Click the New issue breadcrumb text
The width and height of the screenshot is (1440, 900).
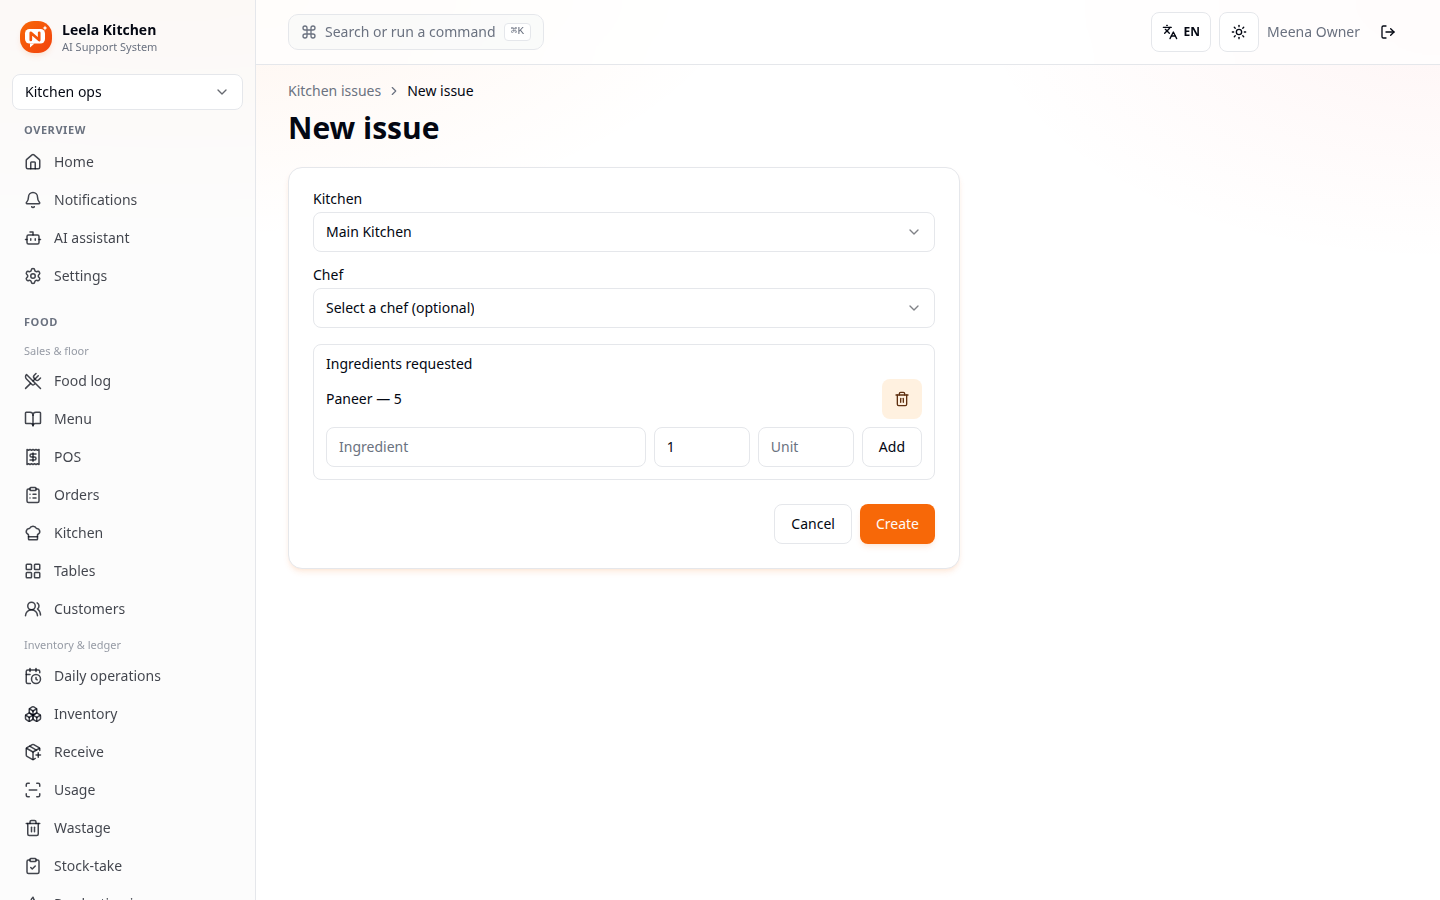[x=440, y=91]
